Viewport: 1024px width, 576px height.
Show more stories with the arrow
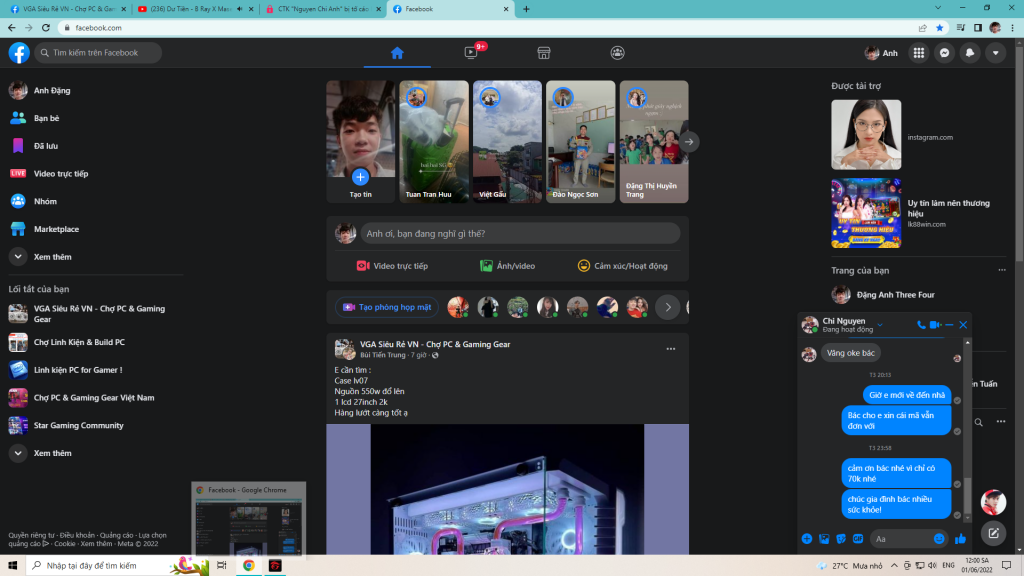pyautogui.click(x=689, y=142)
